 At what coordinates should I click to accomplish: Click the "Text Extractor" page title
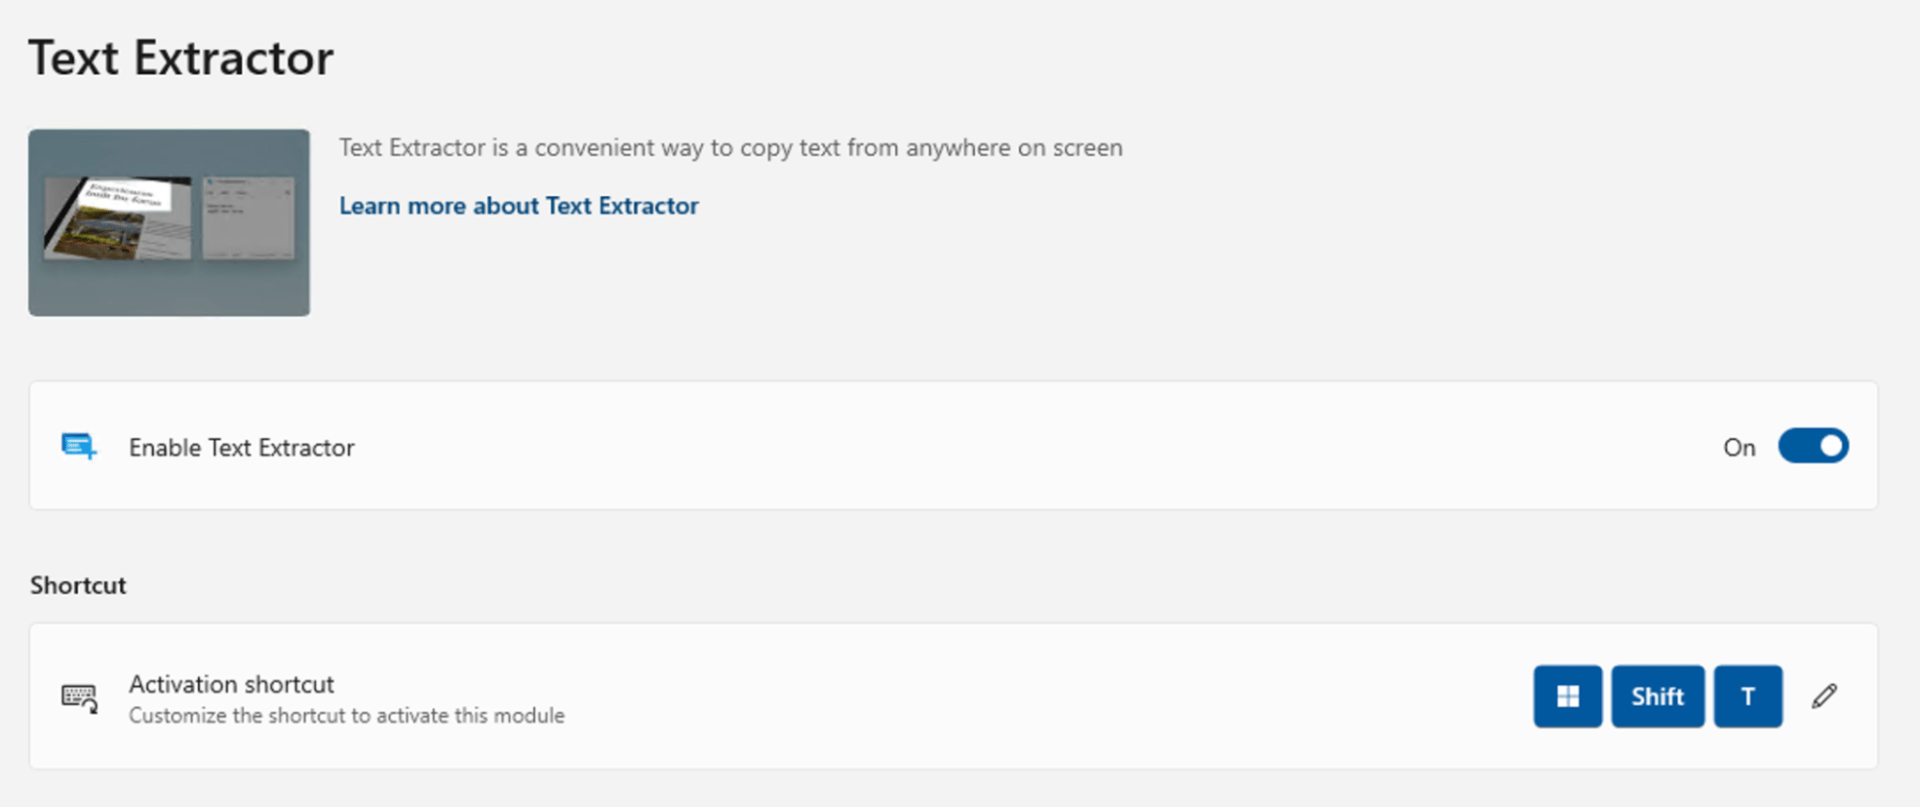[x=181, y=58]
